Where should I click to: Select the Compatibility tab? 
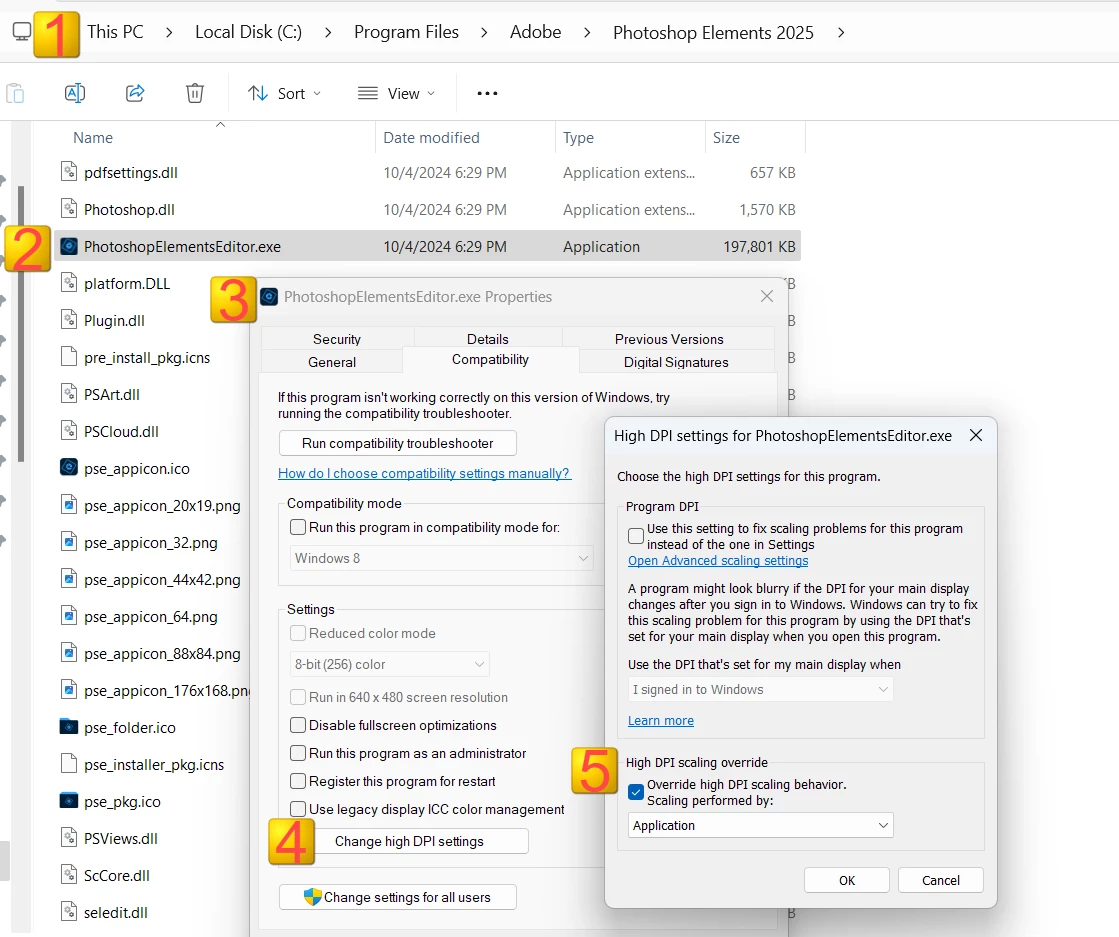(x=490, y=360)
